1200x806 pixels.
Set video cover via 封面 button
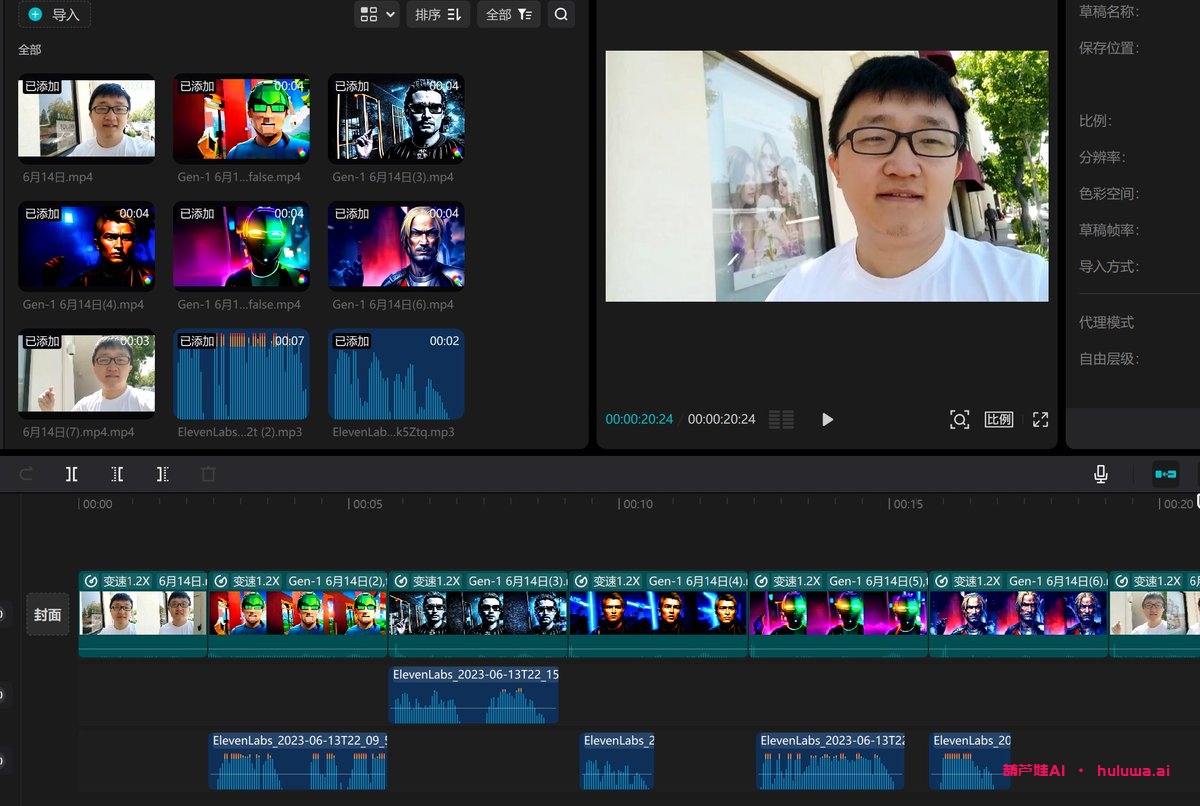pyautogui.click(x=47, y=614)
